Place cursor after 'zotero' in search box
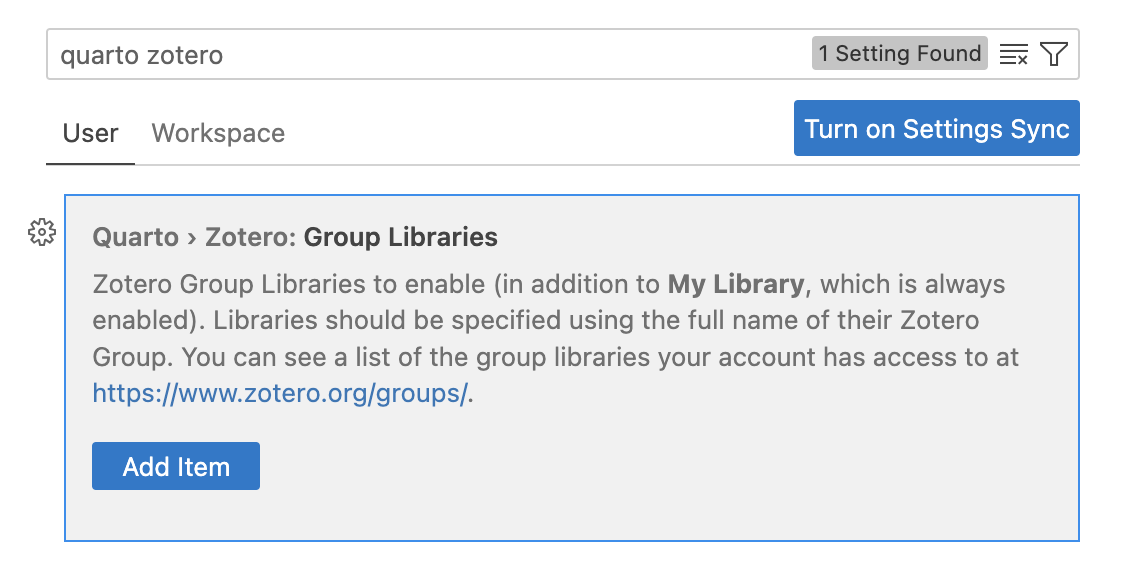1126x578 pixels. pos(224,55)
